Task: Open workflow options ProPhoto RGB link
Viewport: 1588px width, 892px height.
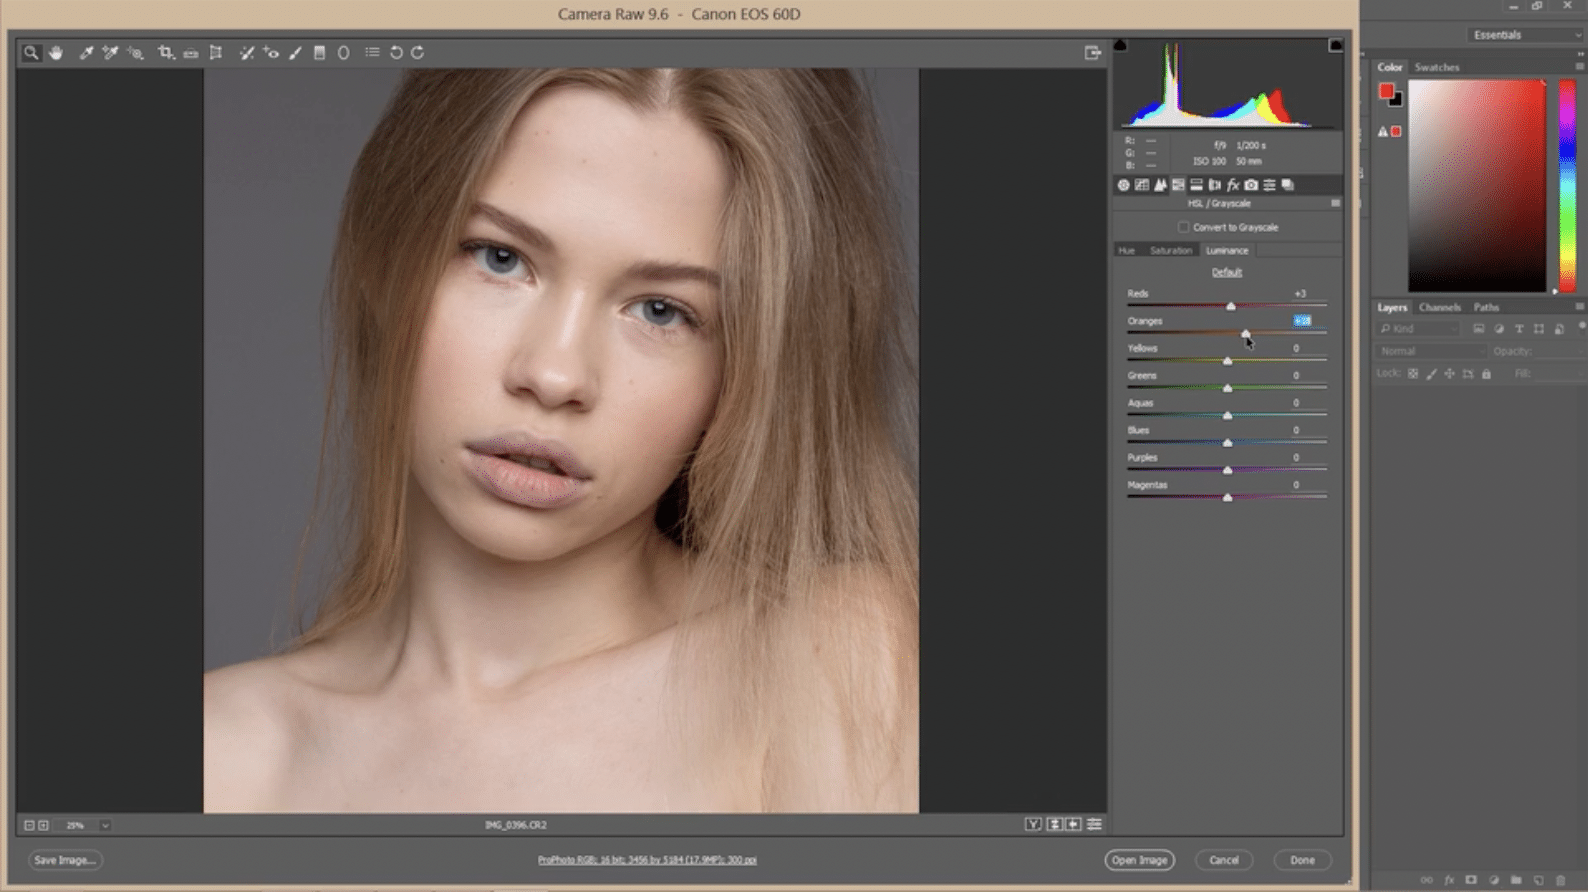Action: click(x=647, y=860)
